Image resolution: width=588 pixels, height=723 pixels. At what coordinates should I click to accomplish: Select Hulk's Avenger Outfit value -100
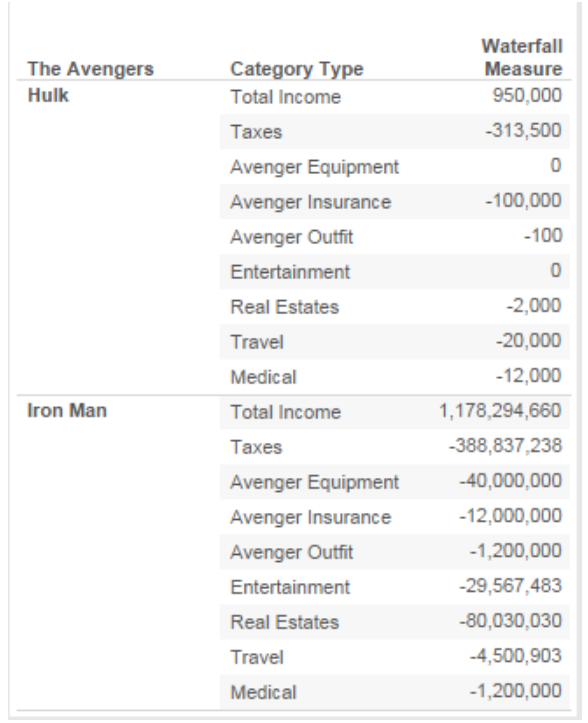[543, 236]
